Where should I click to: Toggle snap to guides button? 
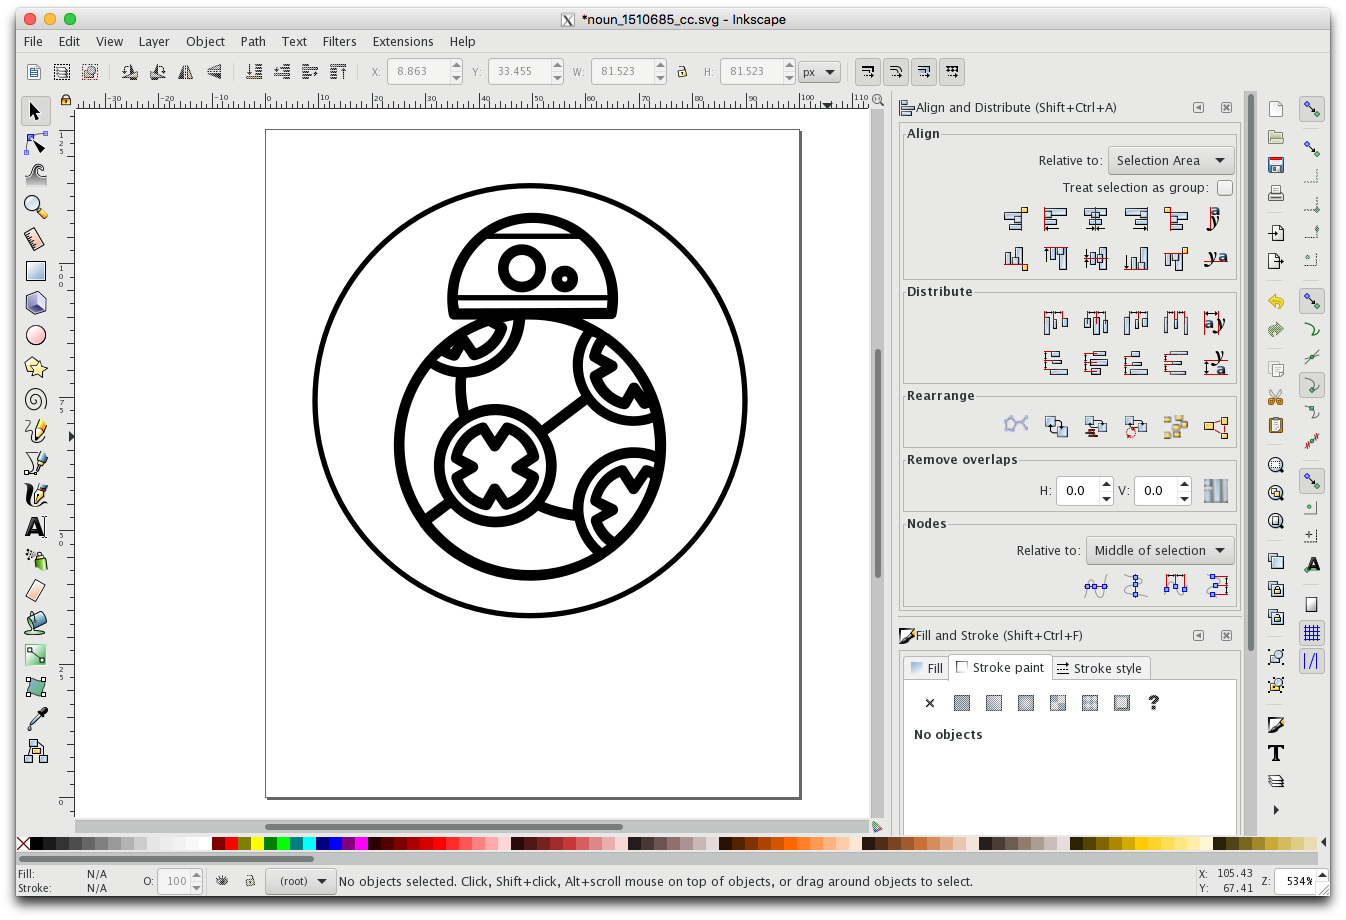pyautogui.click(x=1311, y=661)
